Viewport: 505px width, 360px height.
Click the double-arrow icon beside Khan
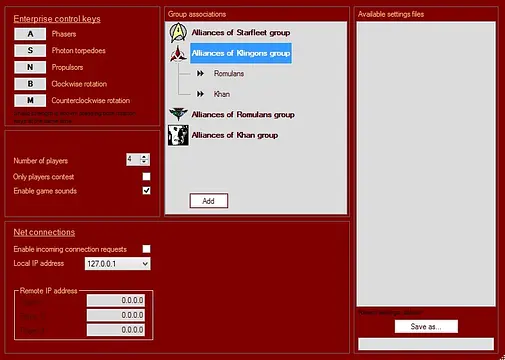pyautogui.click(x=200, y=94)
